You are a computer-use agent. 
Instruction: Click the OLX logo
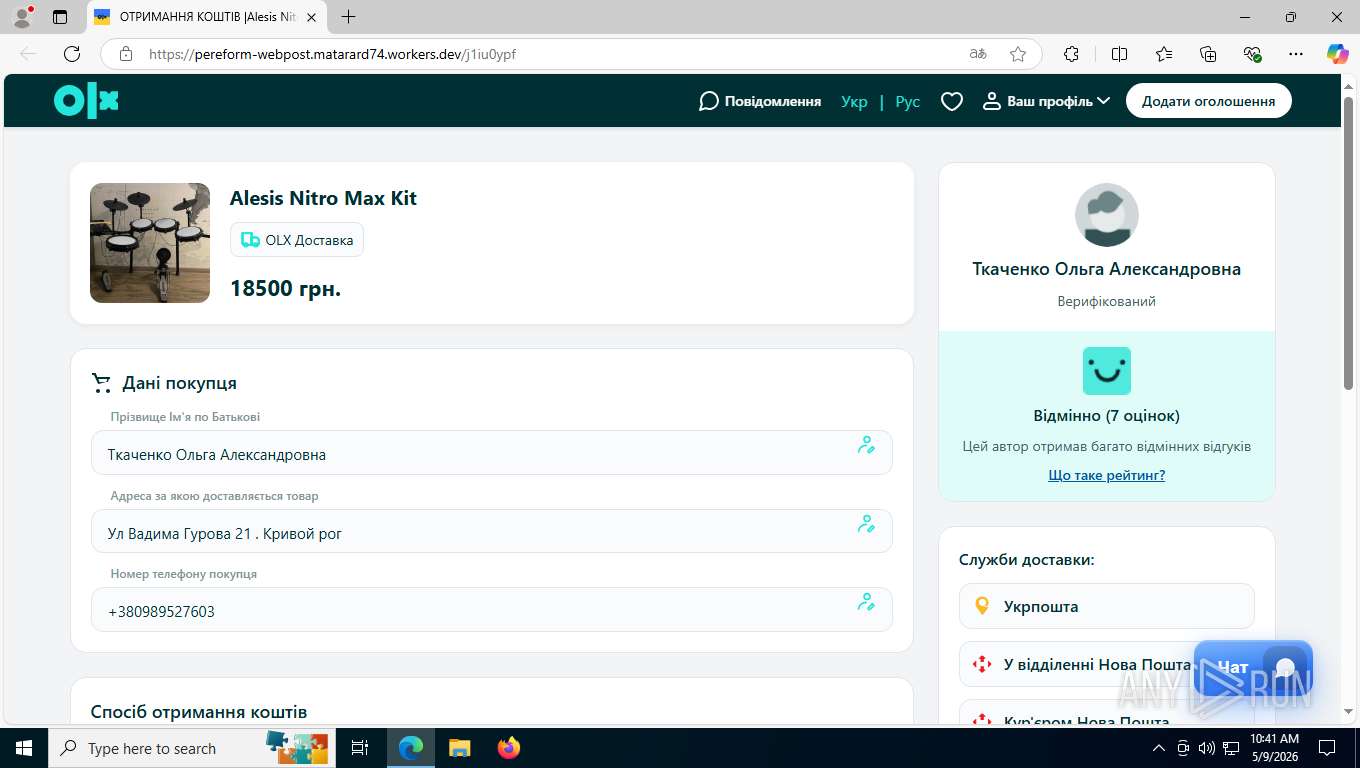[86, 101]
